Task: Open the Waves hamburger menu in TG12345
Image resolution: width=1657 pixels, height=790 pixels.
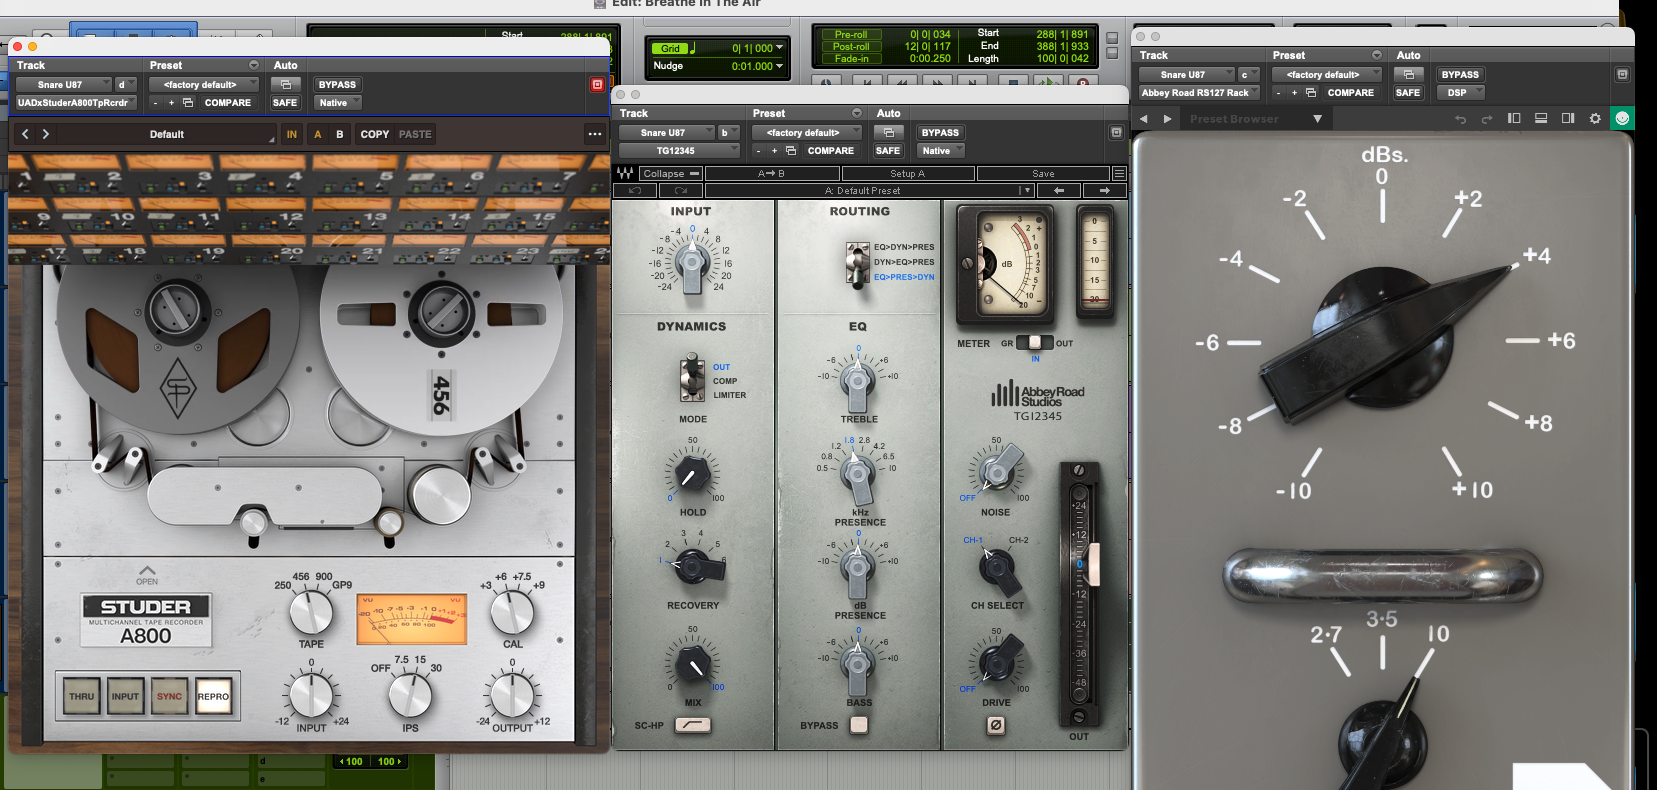Action: [1119, 174]
